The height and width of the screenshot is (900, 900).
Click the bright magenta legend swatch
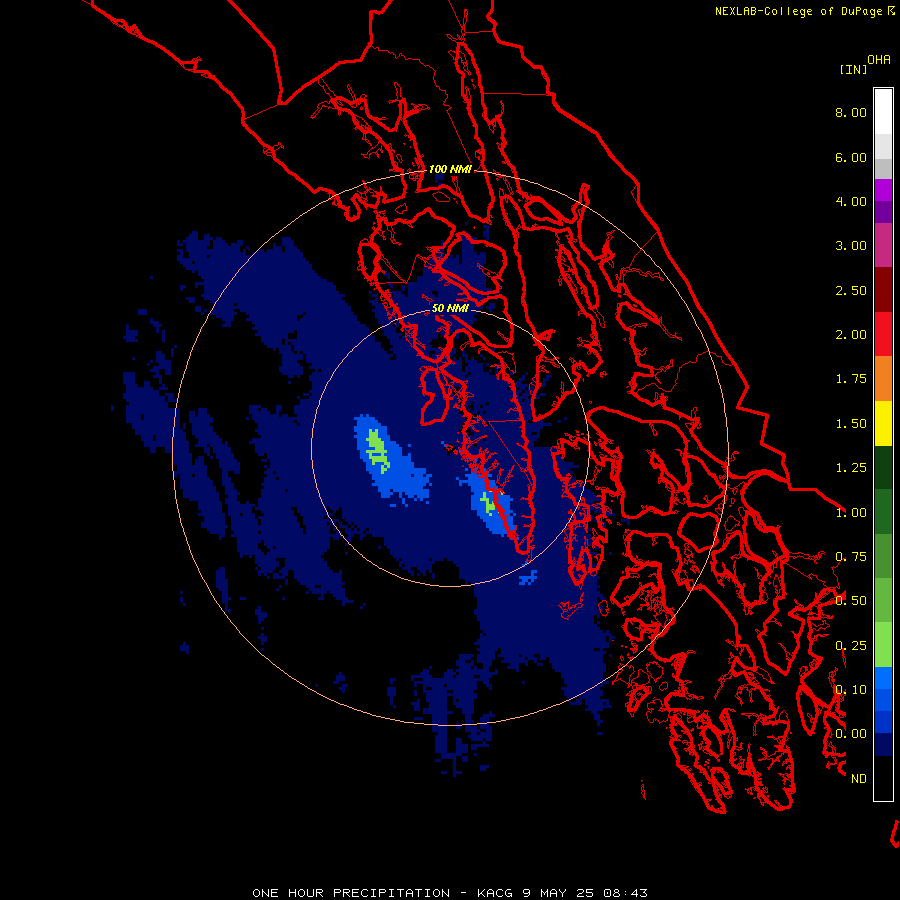pyautogui.click(x=883, y=190)
